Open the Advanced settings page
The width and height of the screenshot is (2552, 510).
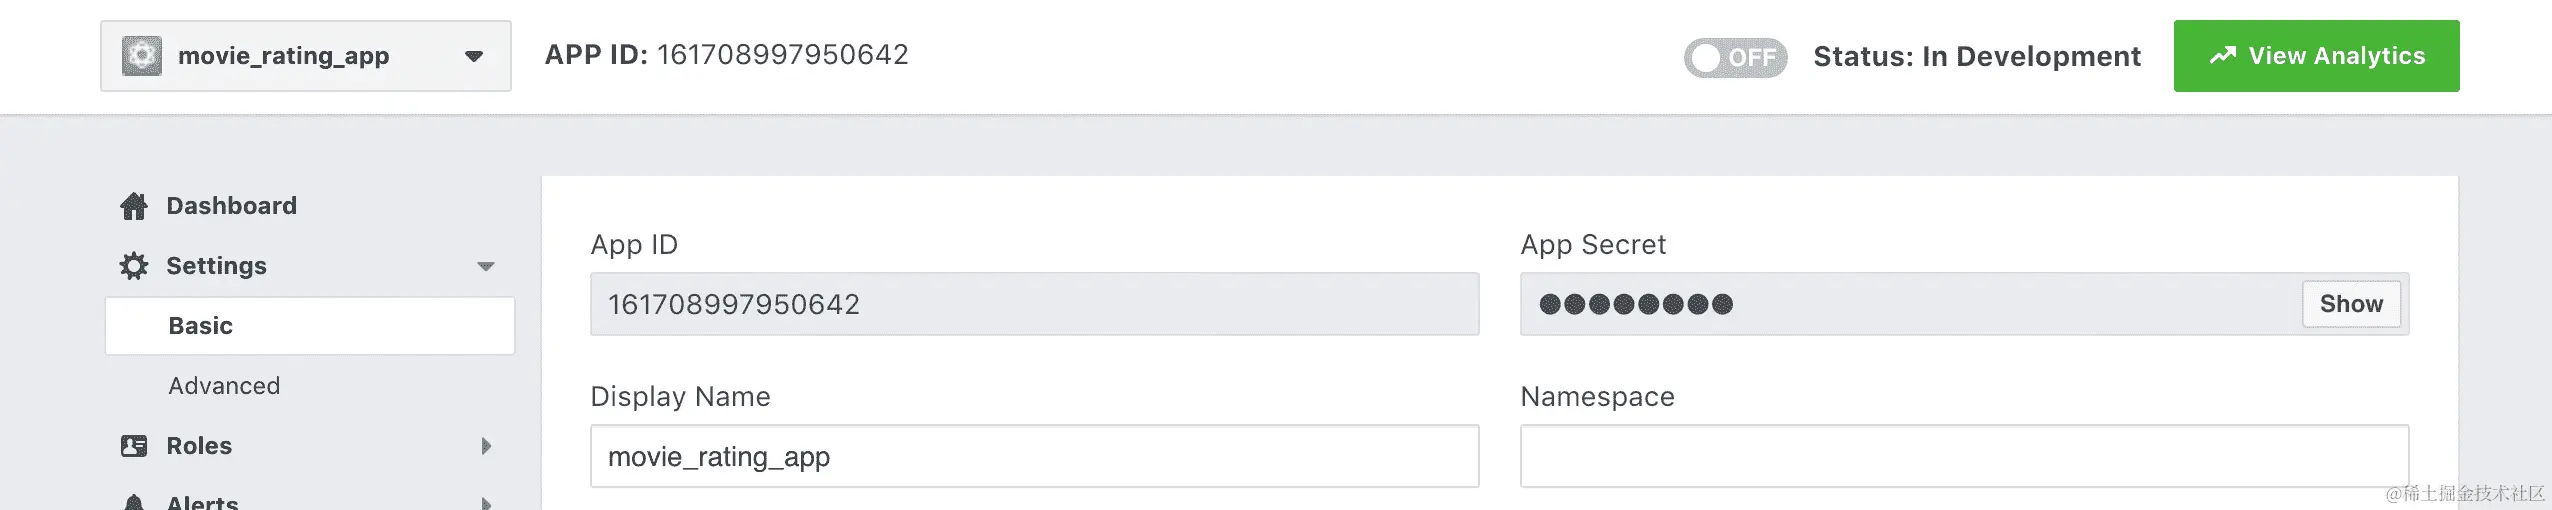click(224, 386)
